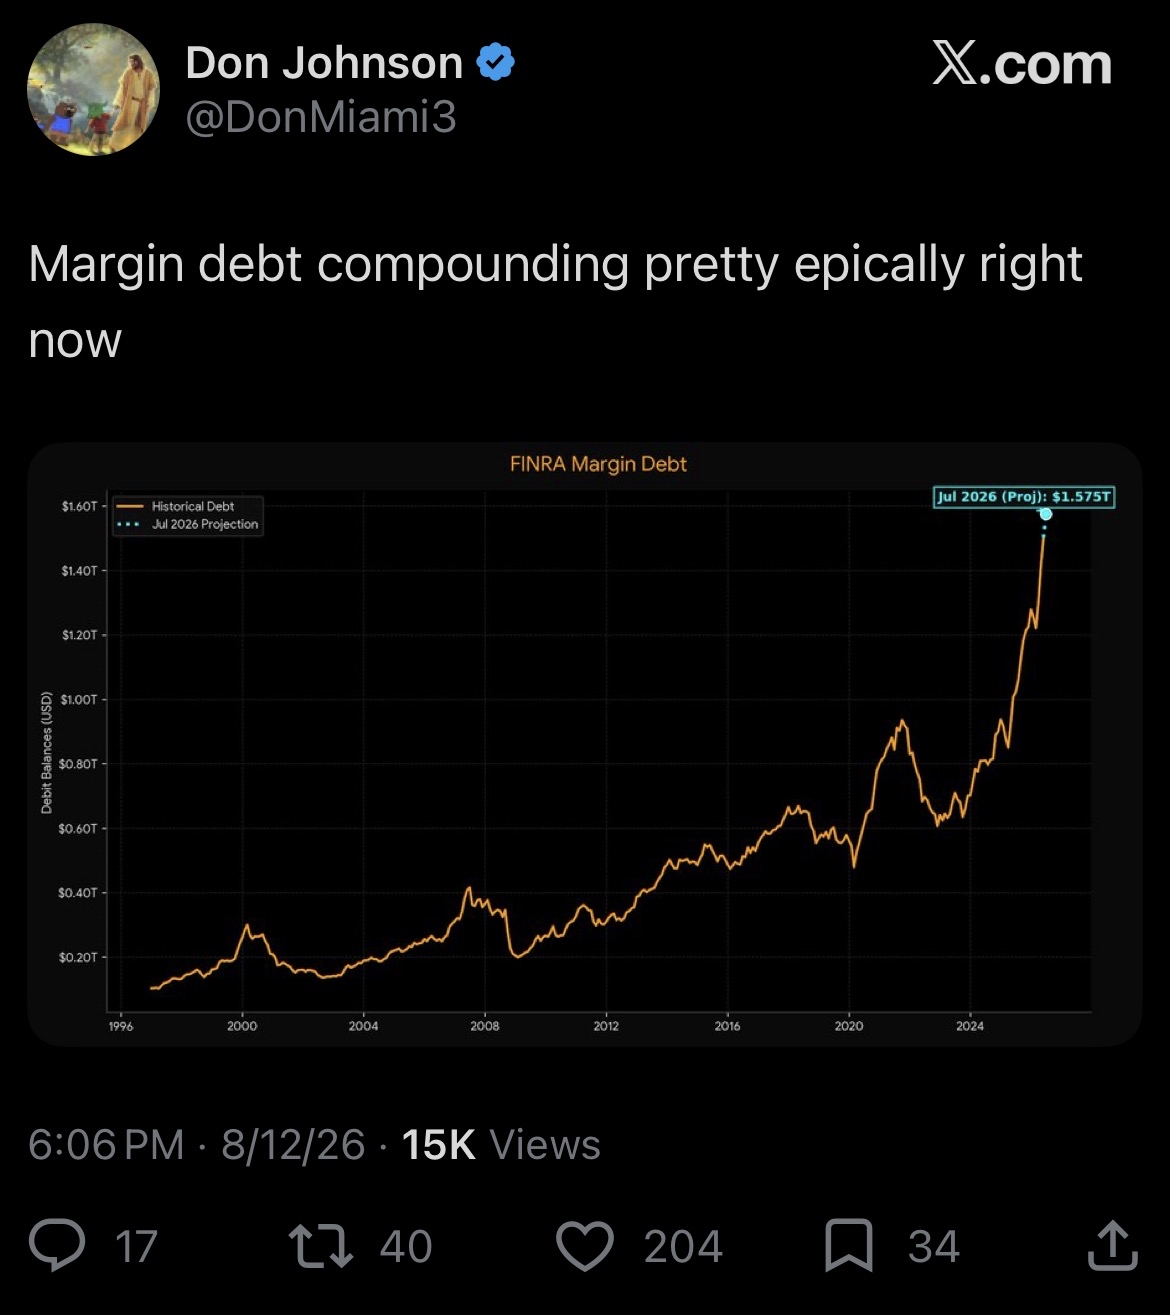Tap the repost arrows icon
The width and height of the screenshot is (1170, 1315).
click(320, 1246)
